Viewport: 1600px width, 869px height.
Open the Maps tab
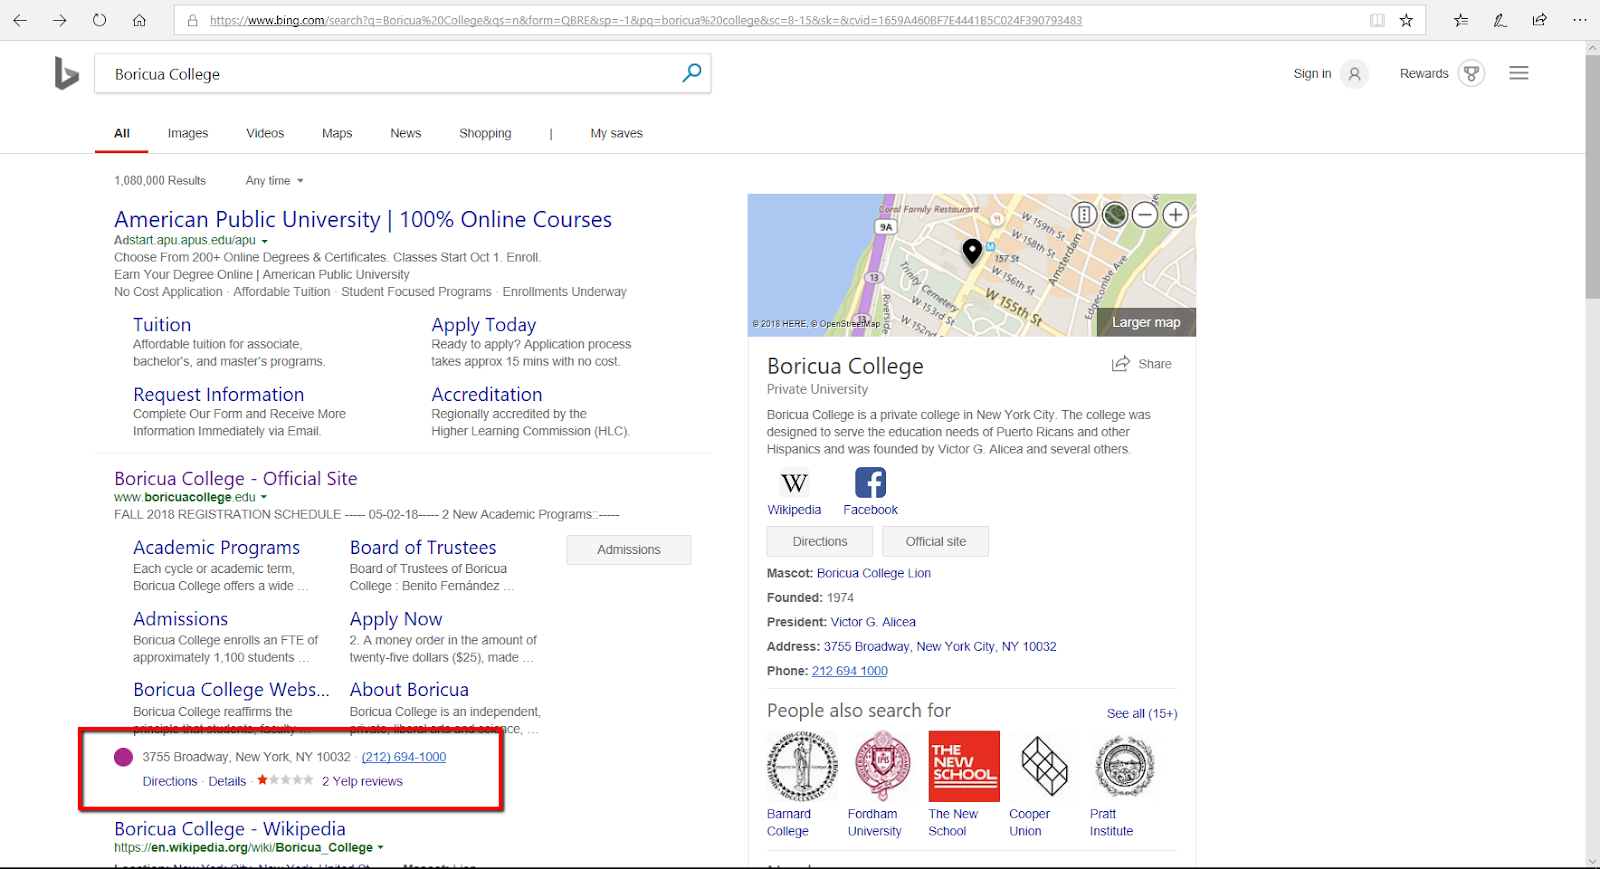pos(337,133)
